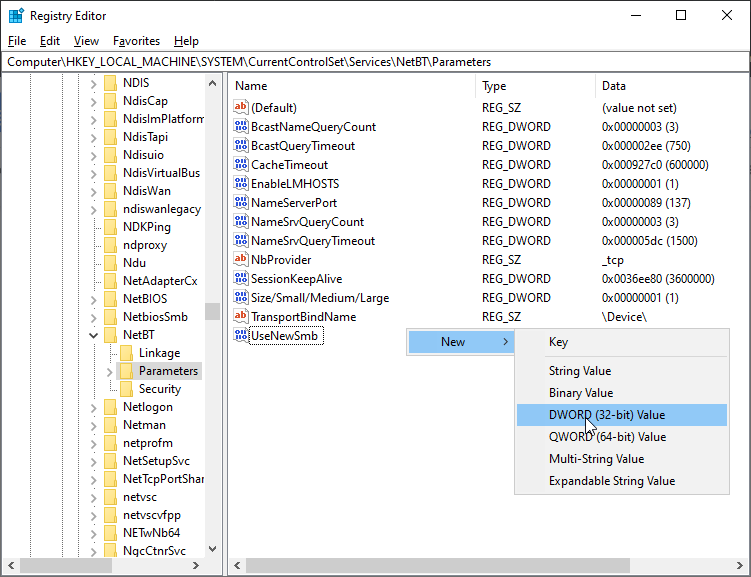Choose Multi-String Value from submenu
This screenshot has height=577, width=751.
click(622, 459)
